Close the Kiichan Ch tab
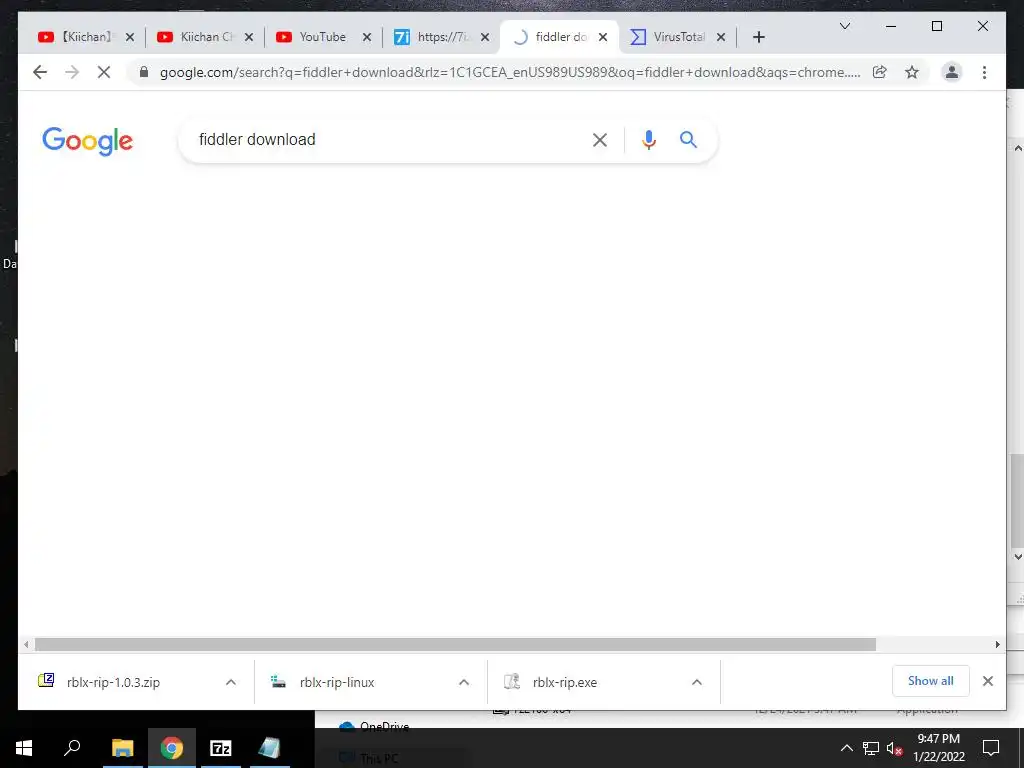The height and width of the screenshot is (768, 1024). [x=249, y=37]
